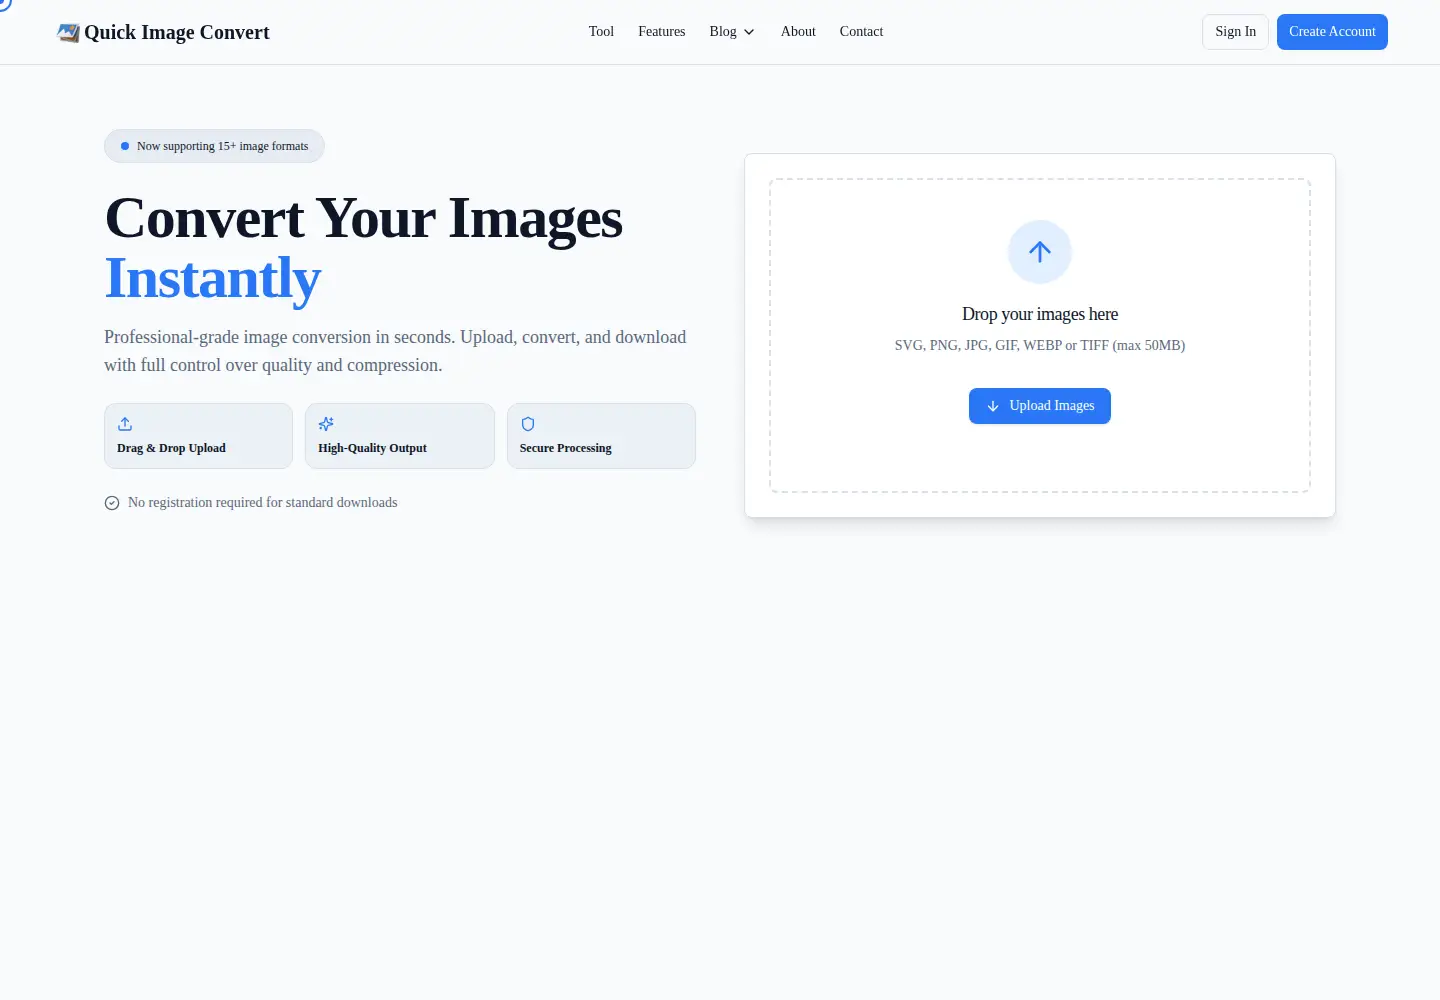This screenshot has width=1440, height=1000.
Task: Click the blue dot in the formats badge
Action: (x=125, y=146)
